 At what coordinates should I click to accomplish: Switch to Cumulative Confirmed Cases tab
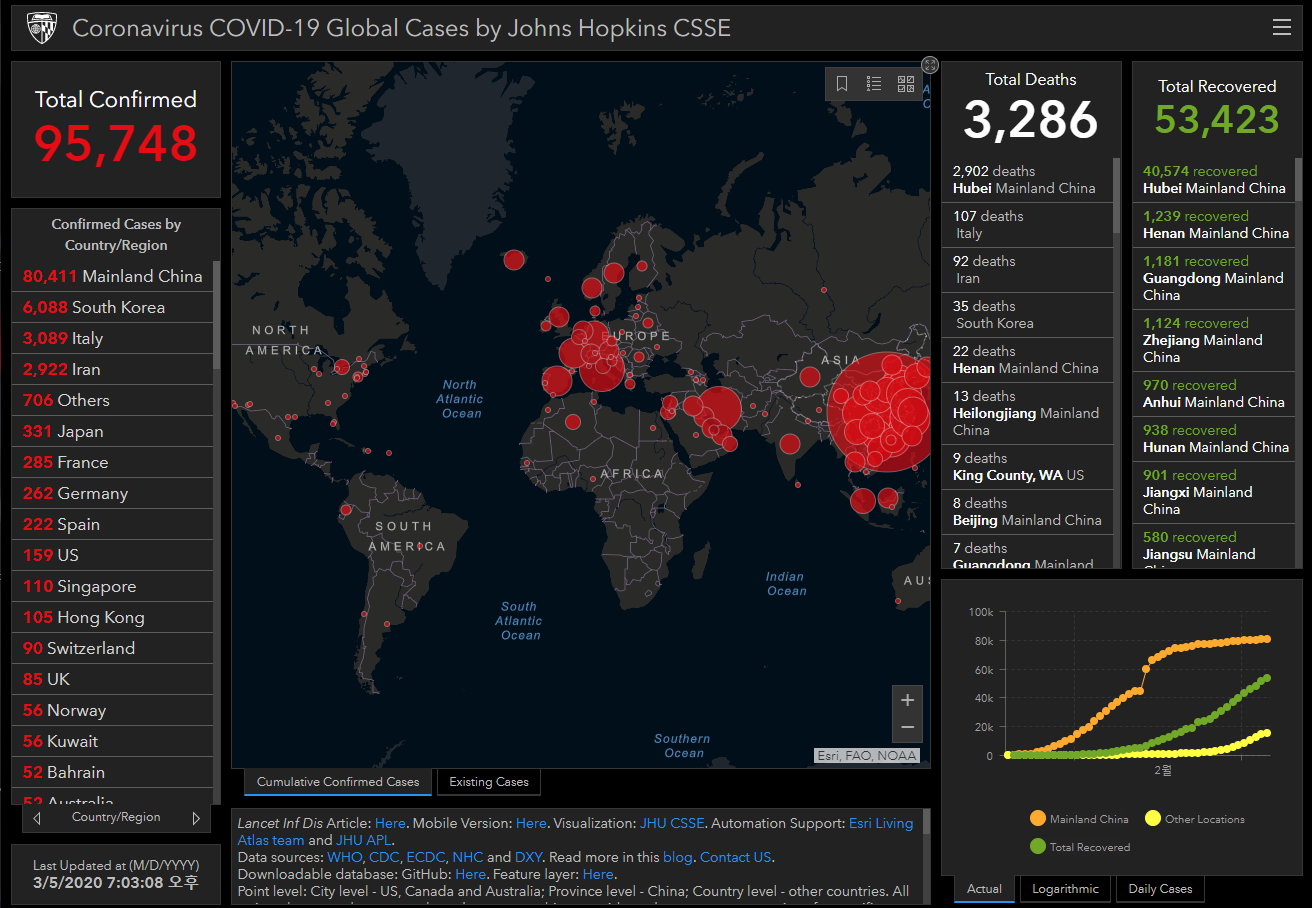click(x=338, y=782)
